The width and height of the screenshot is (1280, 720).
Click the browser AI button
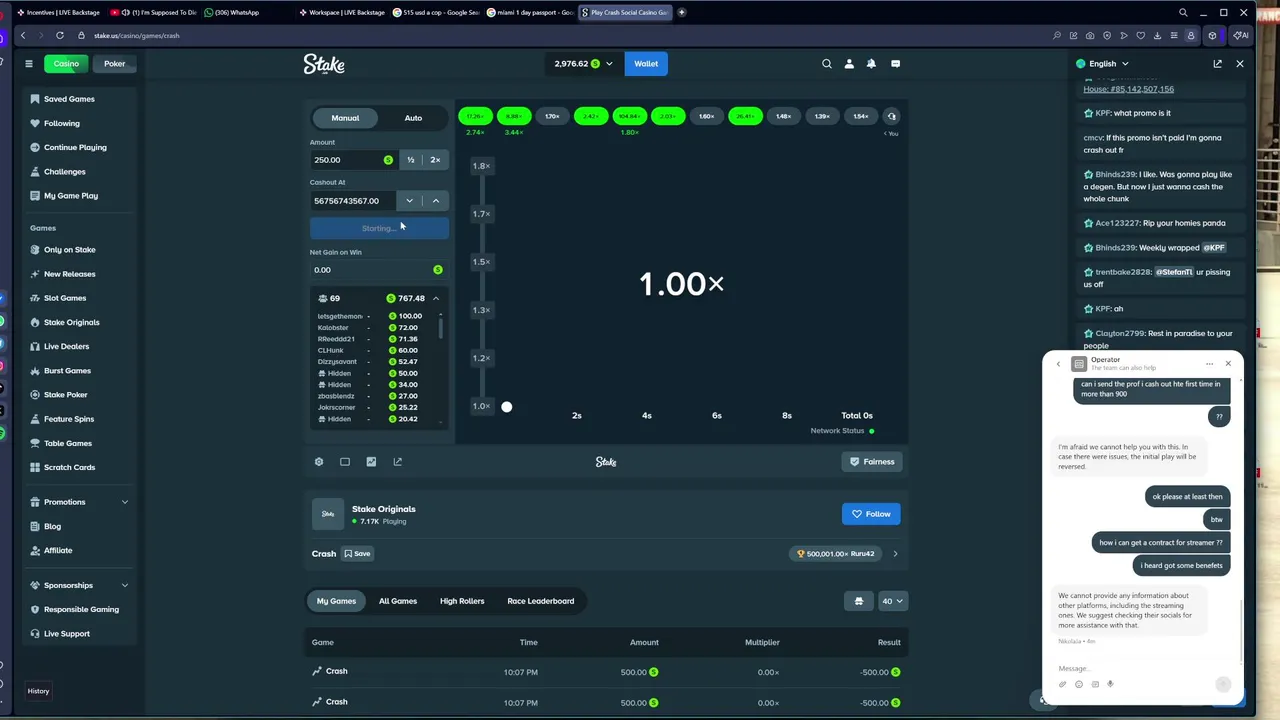[x=1241, y=35]
